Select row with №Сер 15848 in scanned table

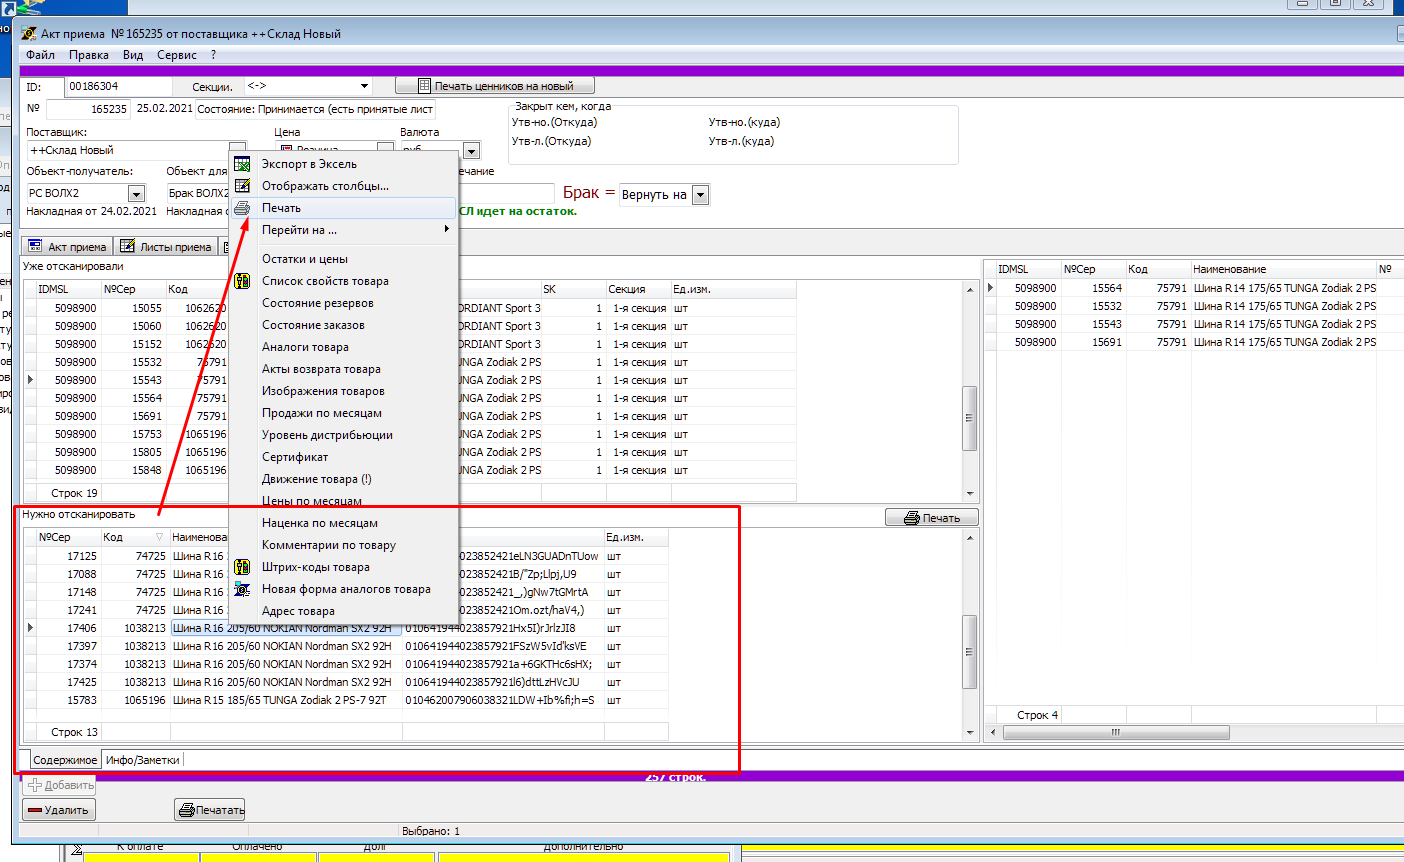[410, 470]
